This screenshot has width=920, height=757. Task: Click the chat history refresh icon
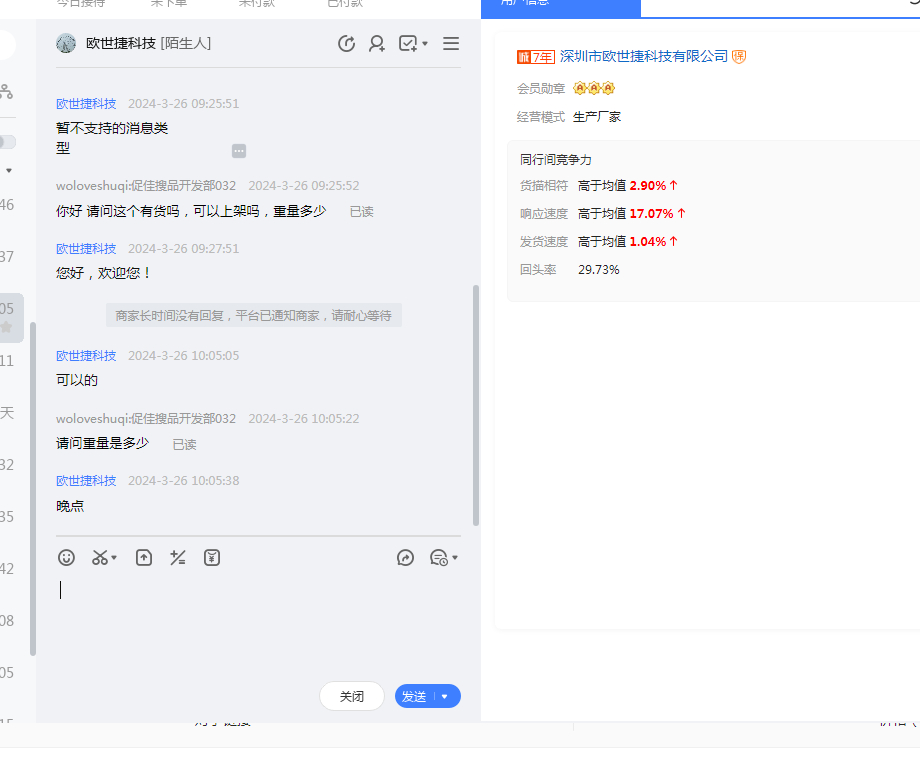(x=347, y=44)
